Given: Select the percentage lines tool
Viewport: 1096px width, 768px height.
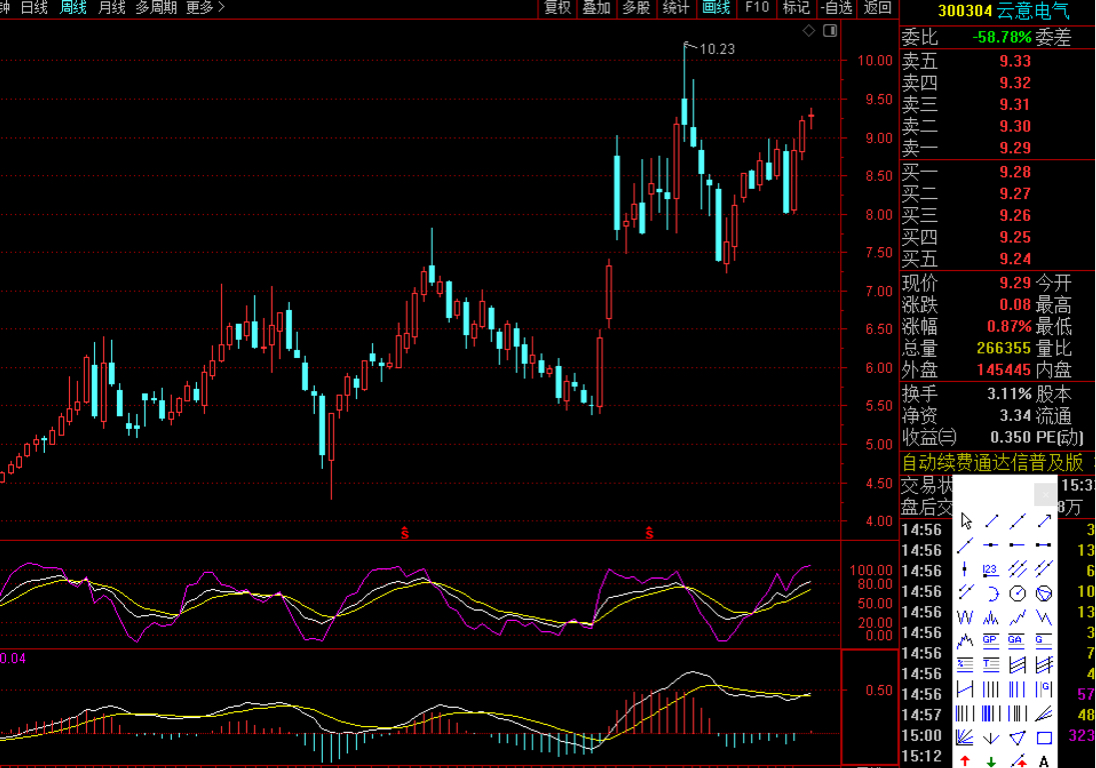Looking at the screenshot, I should point(965,665).
